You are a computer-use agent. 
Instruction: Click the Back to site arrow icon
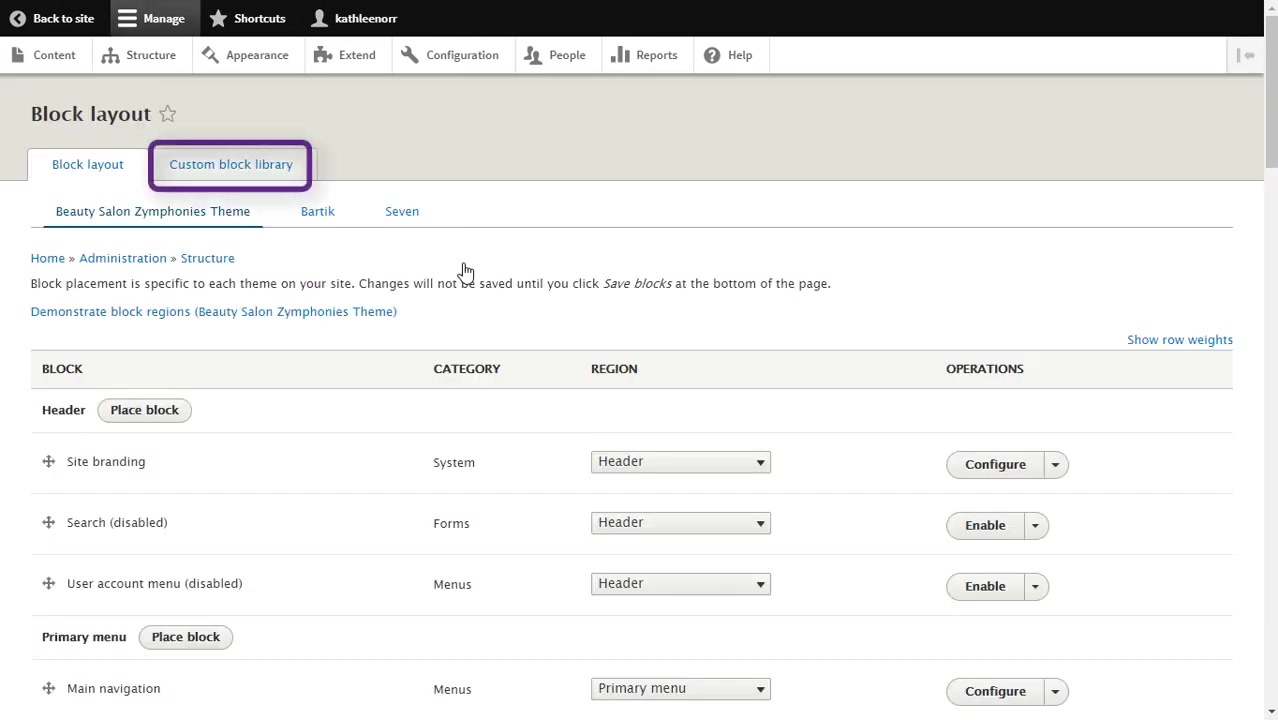click(17, 18)
